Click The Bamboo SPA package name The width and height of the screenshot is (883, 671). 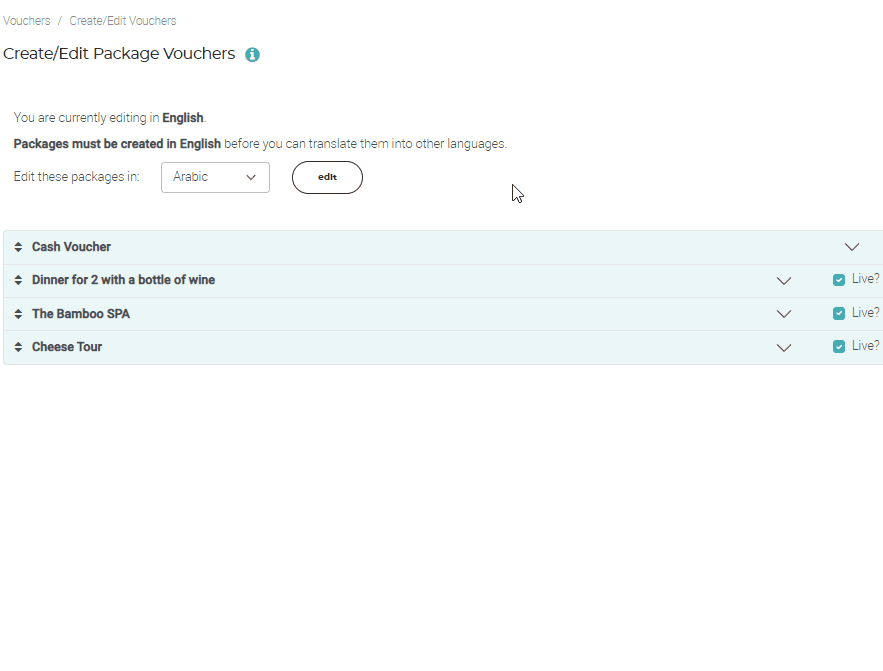(x=81, y=314)
